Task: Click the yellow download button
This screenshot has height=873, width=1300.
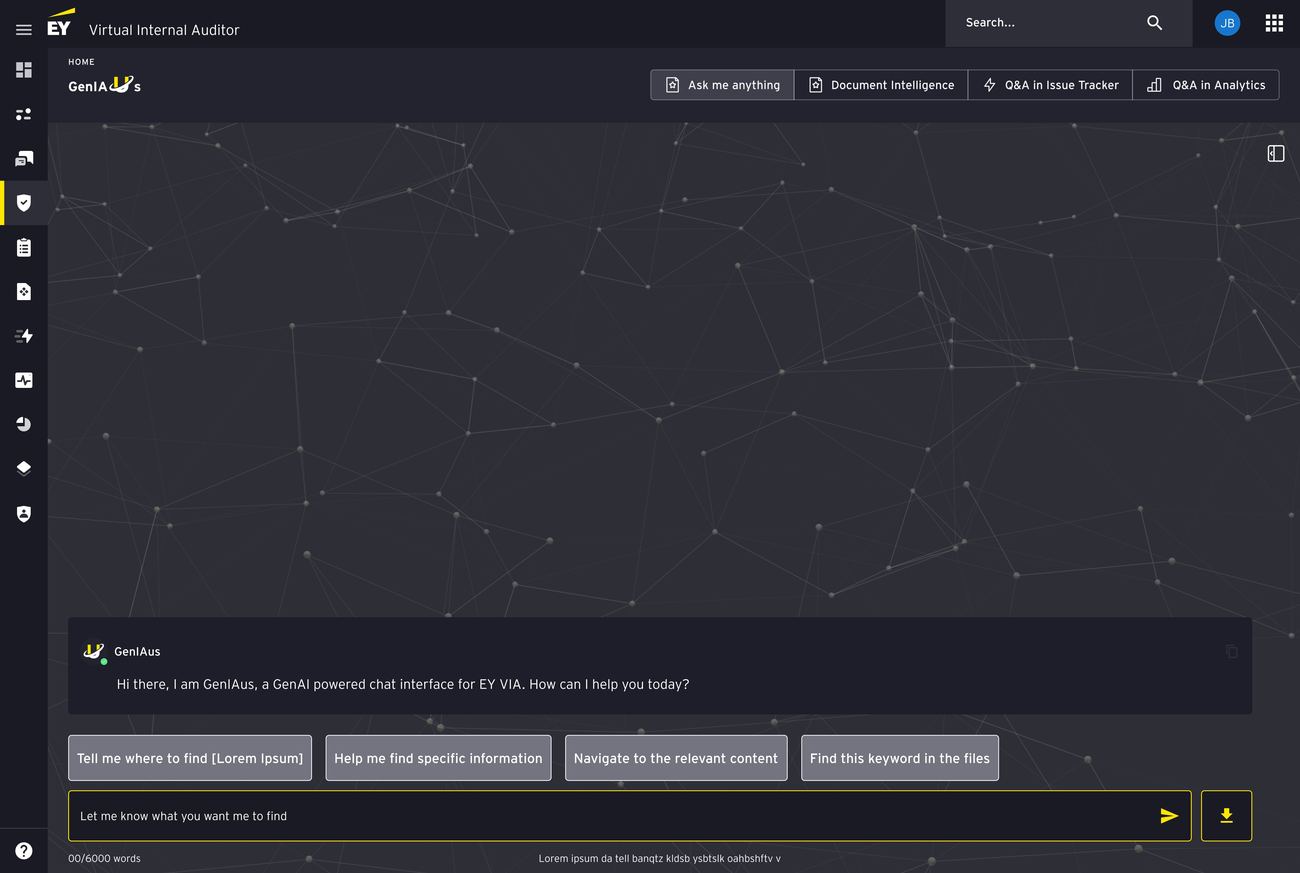Action: point(1226,816)
